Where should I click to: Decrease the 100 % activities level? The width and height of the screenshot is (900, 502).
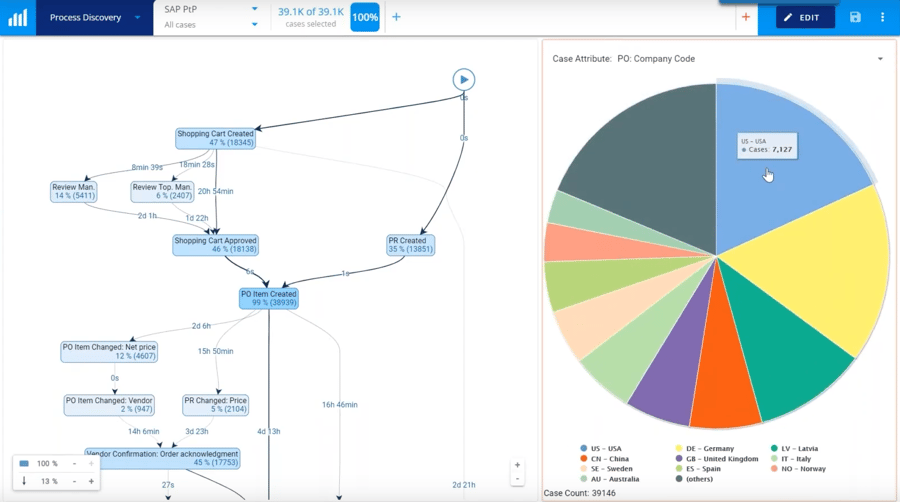tap(74, 464)
